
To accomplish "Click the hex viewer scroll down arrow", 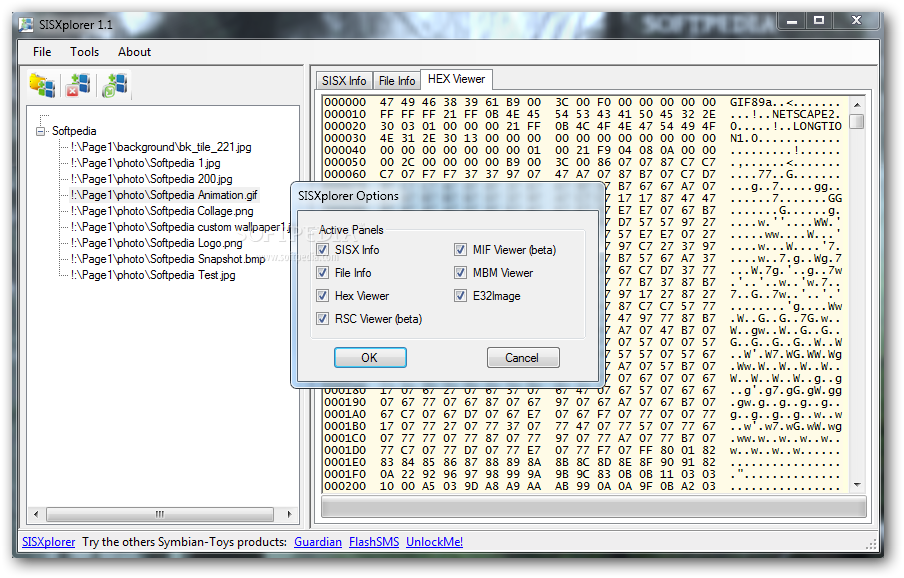I will click(857, 485).
